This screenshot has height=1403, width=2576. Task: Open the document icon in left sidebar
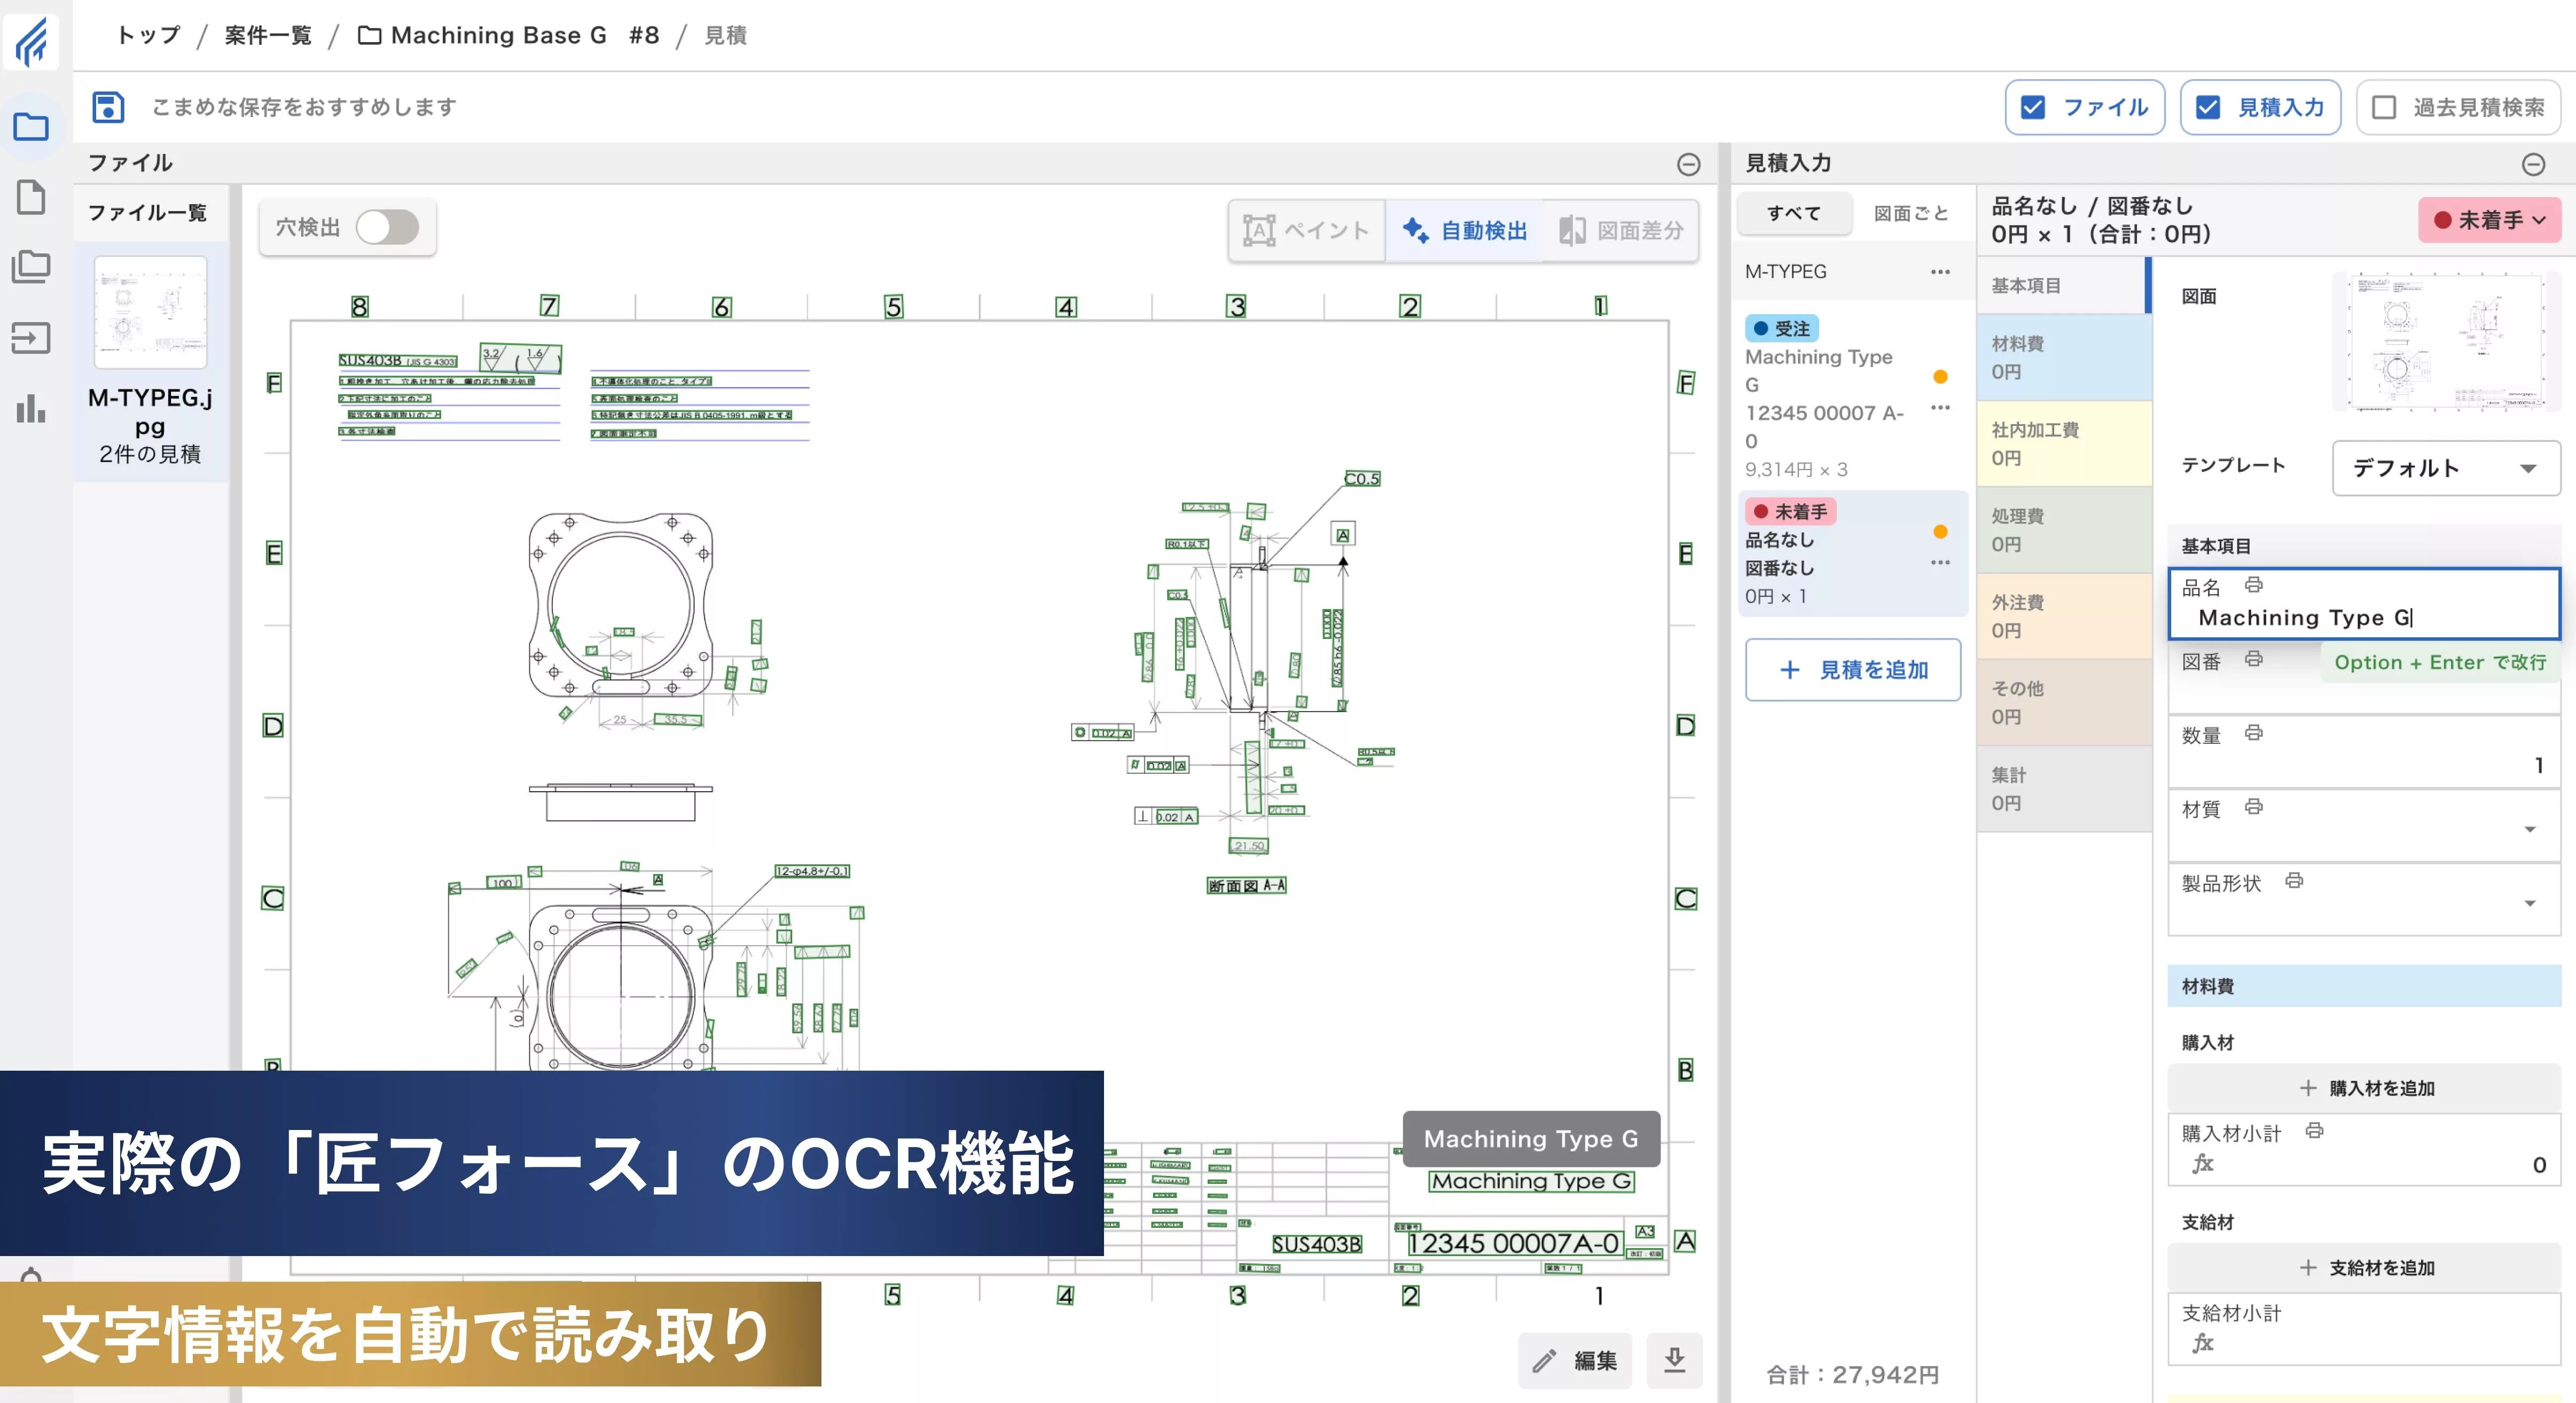31,197
